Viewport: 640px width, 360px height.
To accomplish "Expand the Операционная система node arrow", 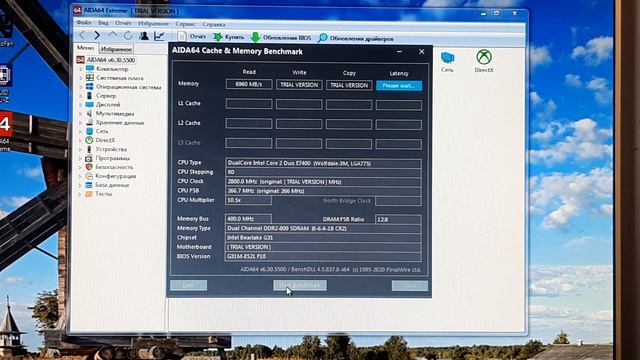I will (81, 87).
